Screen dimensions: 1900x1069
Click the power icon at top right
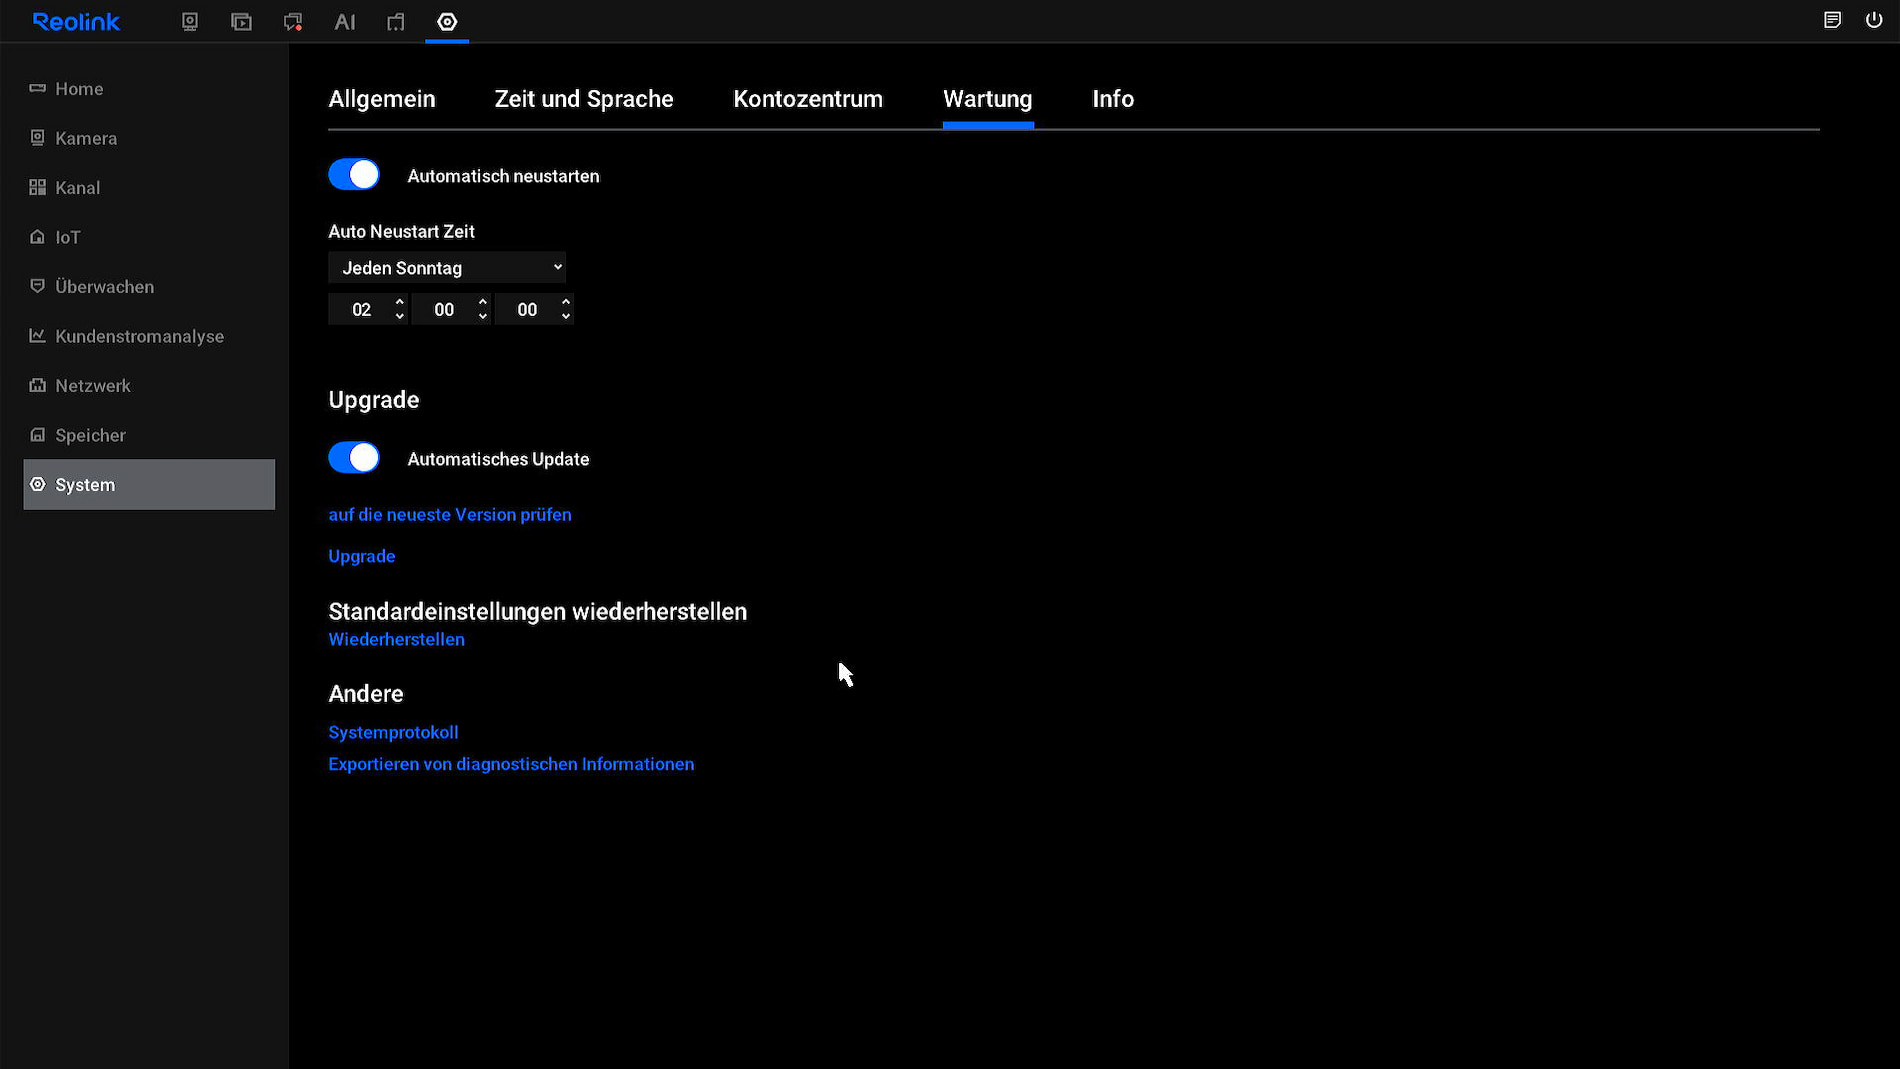click(1874, 20)
